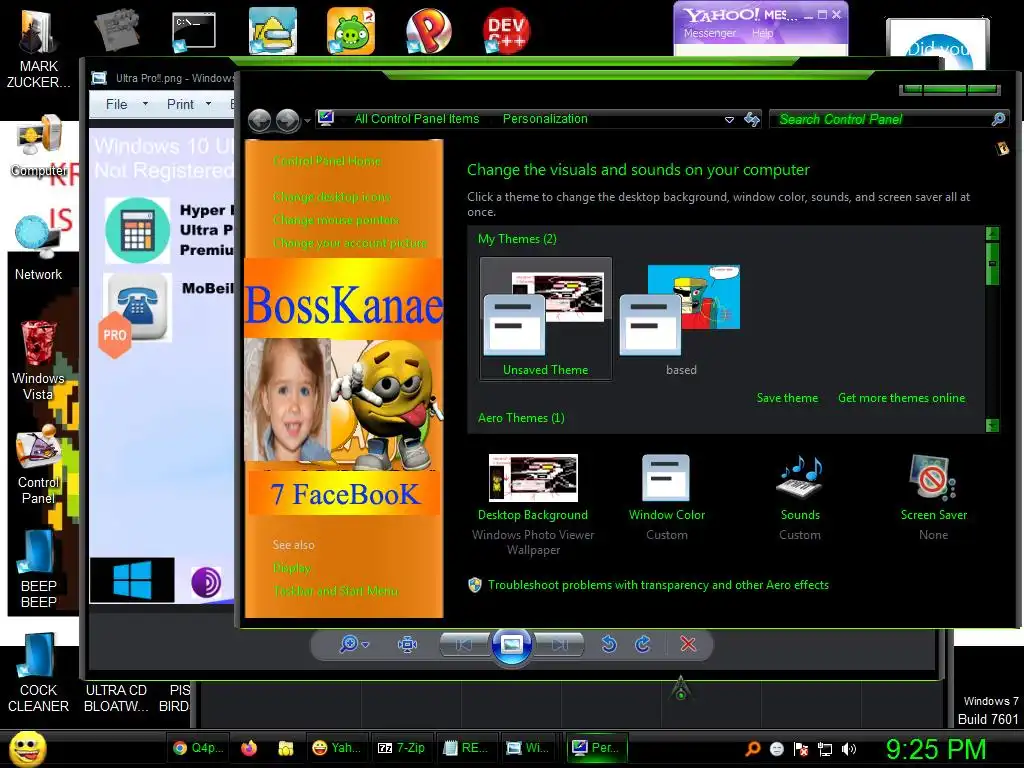Click the themes list scroll down arrow

992,425
